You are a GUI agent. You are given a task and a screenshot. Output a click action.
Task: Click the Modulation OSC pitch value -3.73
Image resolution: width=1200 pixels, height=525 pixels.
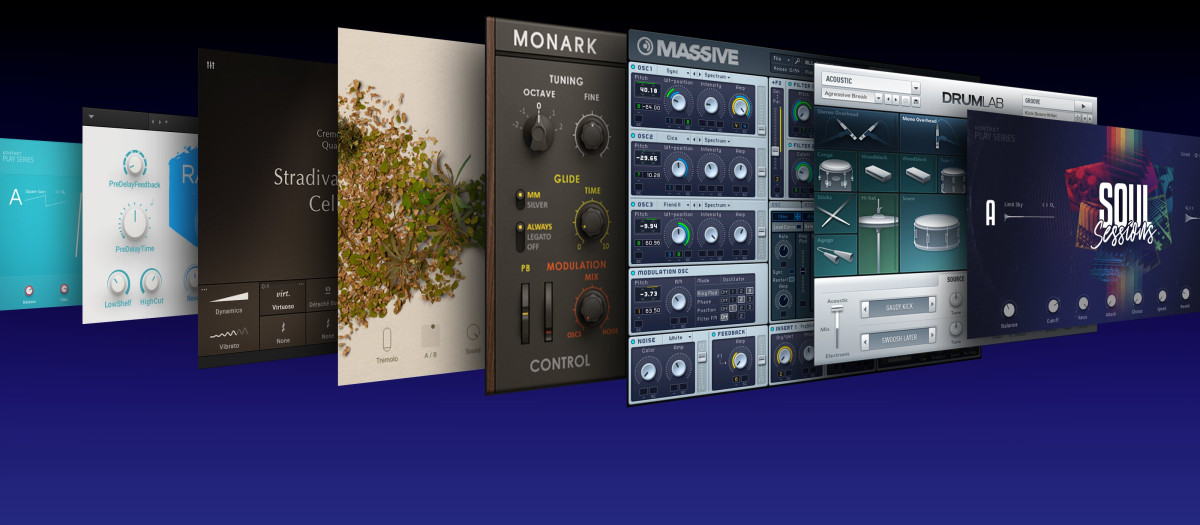tap(647, 295)
